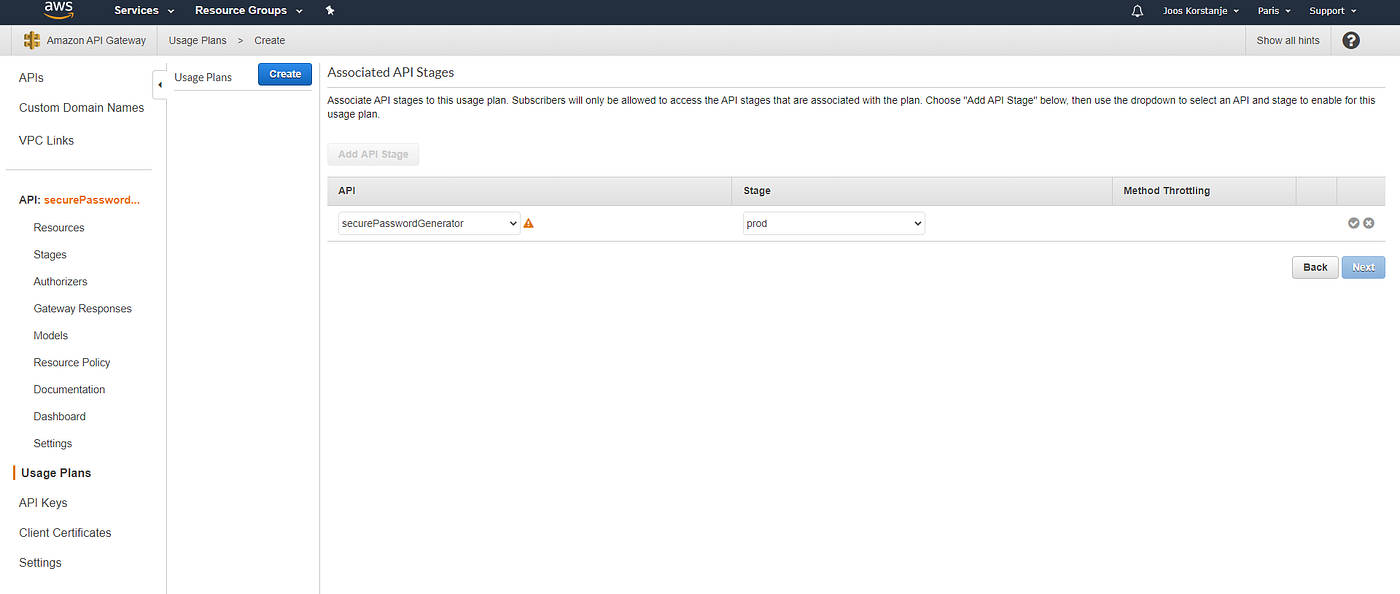Click Usage Plans breadcrumb
Viewport: 1400px width, 594px height.
click(x=198, y=40)
